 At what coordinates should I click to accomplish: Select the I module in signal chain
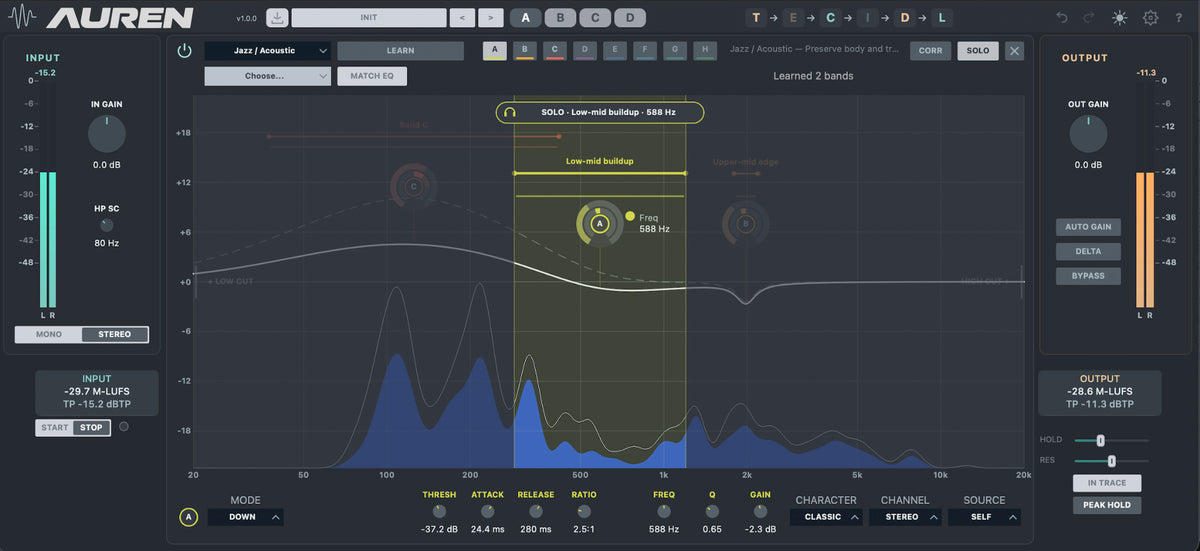coord(867,18)
